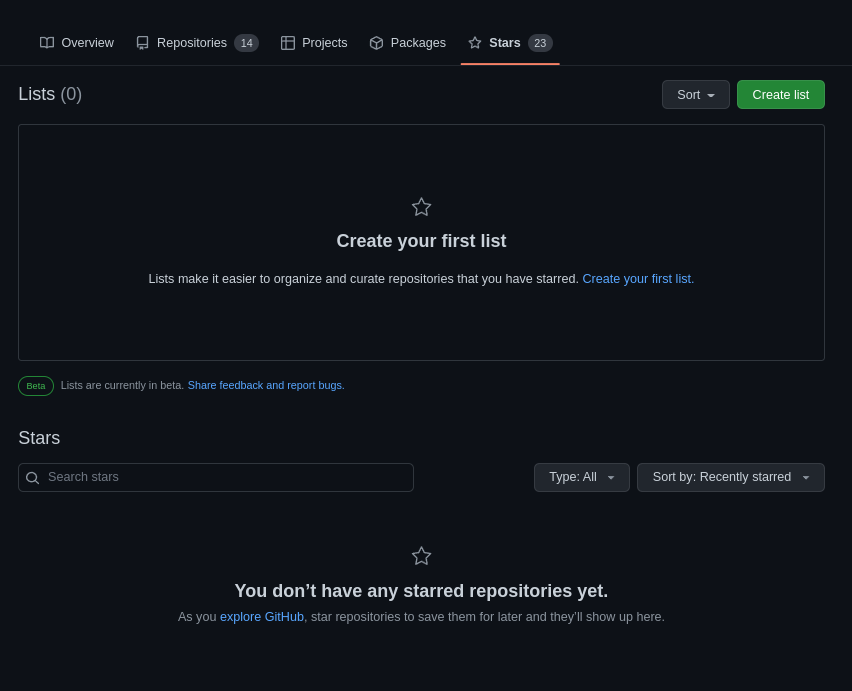This screenshot has width=852, height=691.
Task: Open Share feedback and report bugs link
Action: pos(266,385)
